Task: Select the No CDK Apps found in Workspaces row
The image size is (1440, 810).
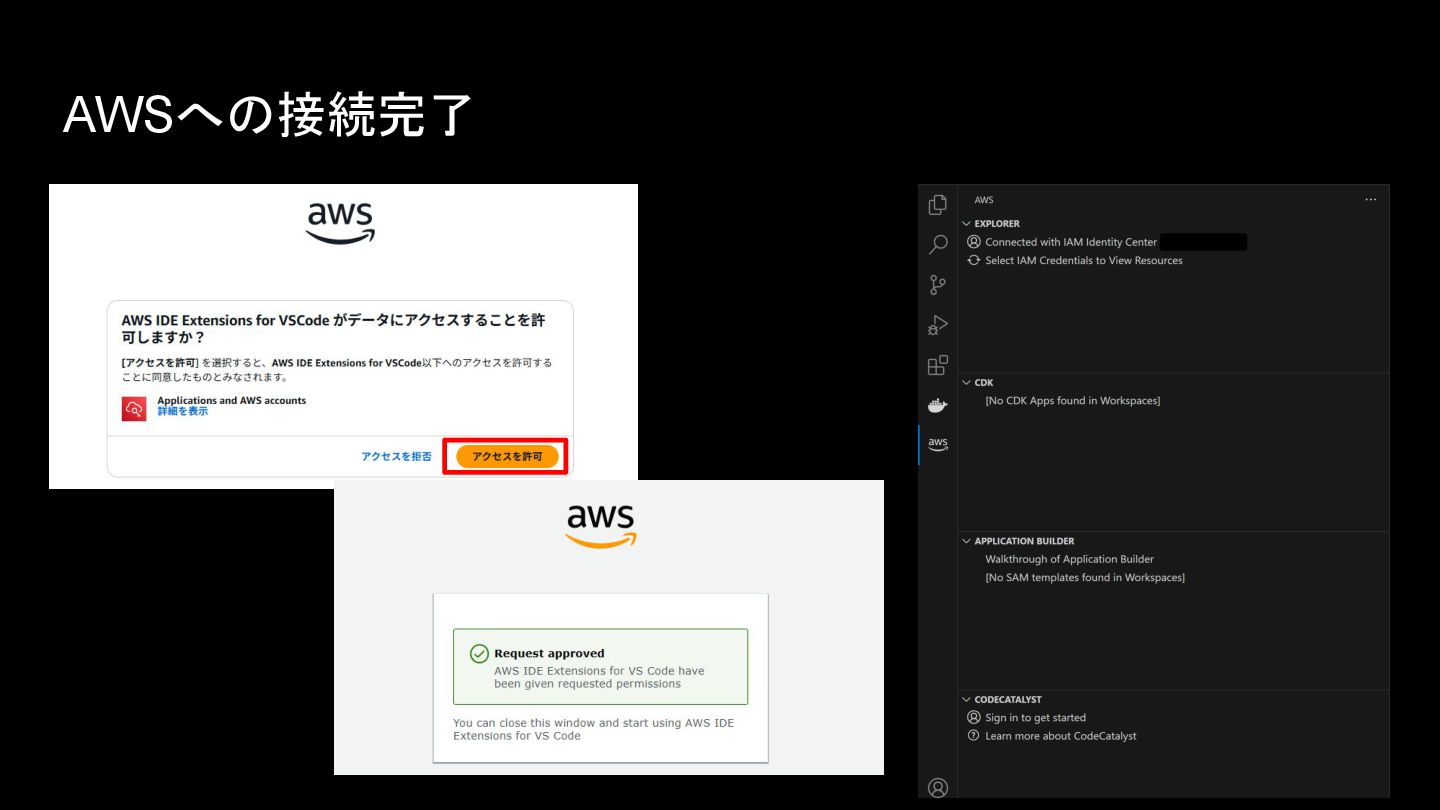Action: 1073,401
